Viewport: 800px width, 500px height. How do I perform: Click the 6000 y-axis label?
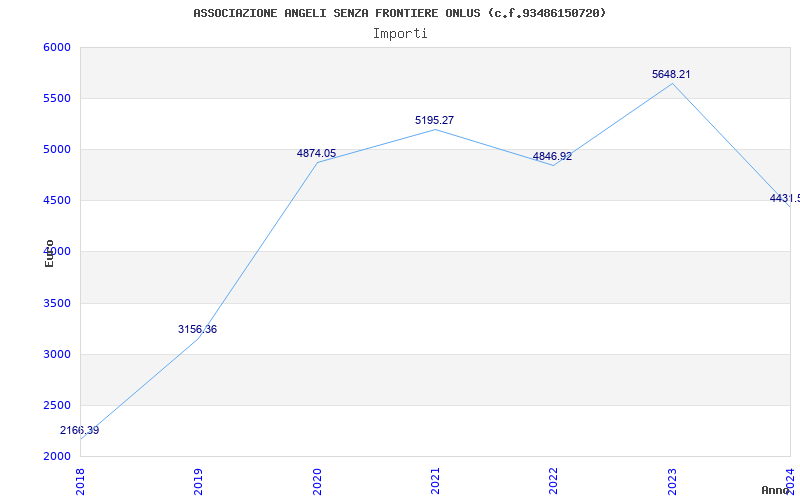pos(57,47)
